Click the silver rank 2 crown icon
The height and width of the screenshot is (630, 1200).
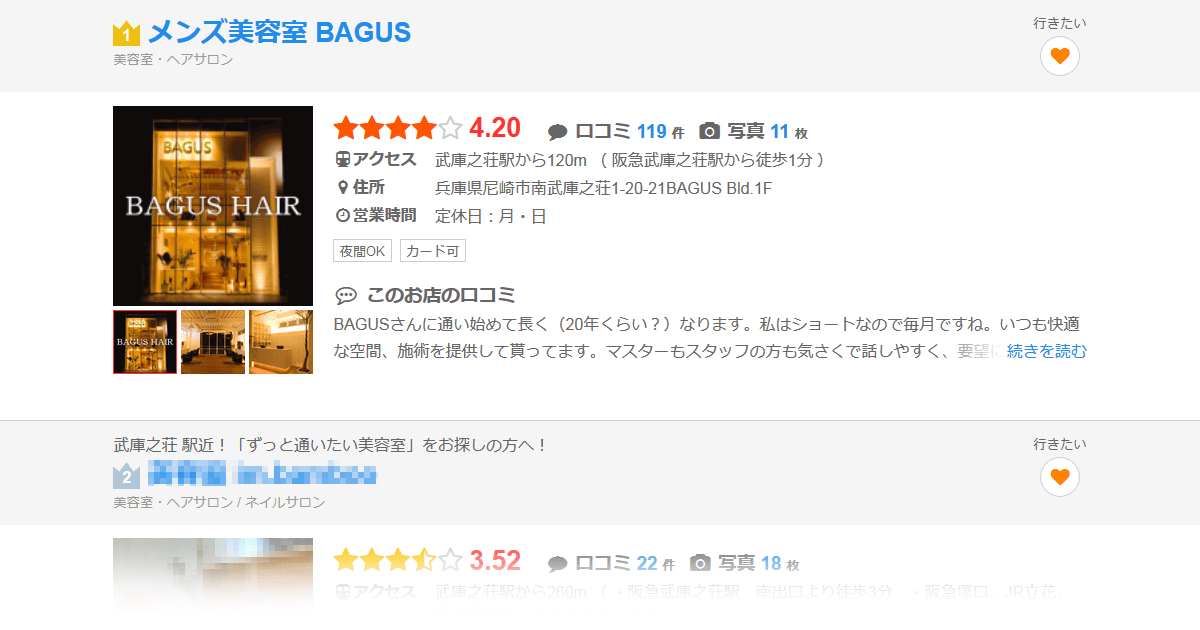[x=126, y=475]
